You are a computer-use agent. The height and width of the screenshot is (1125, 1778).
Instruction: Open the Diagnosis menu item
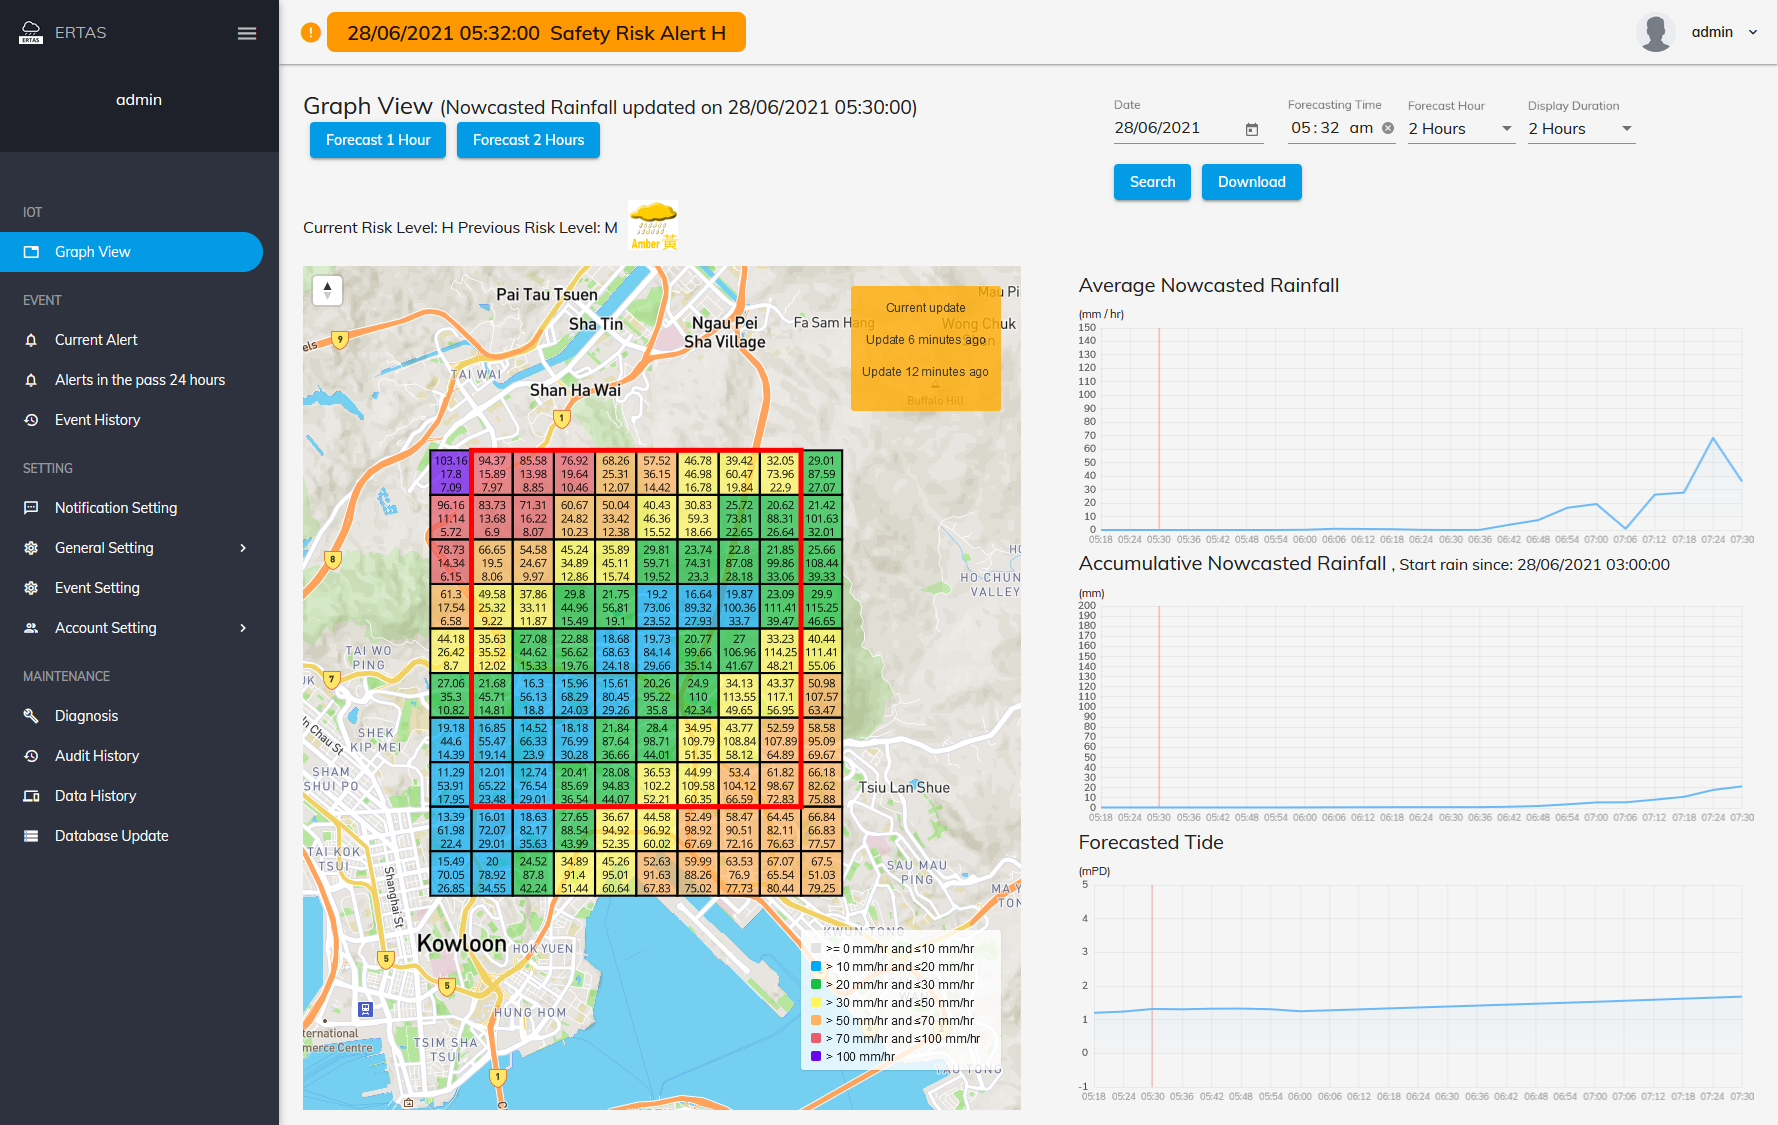[x=131, y=716]
